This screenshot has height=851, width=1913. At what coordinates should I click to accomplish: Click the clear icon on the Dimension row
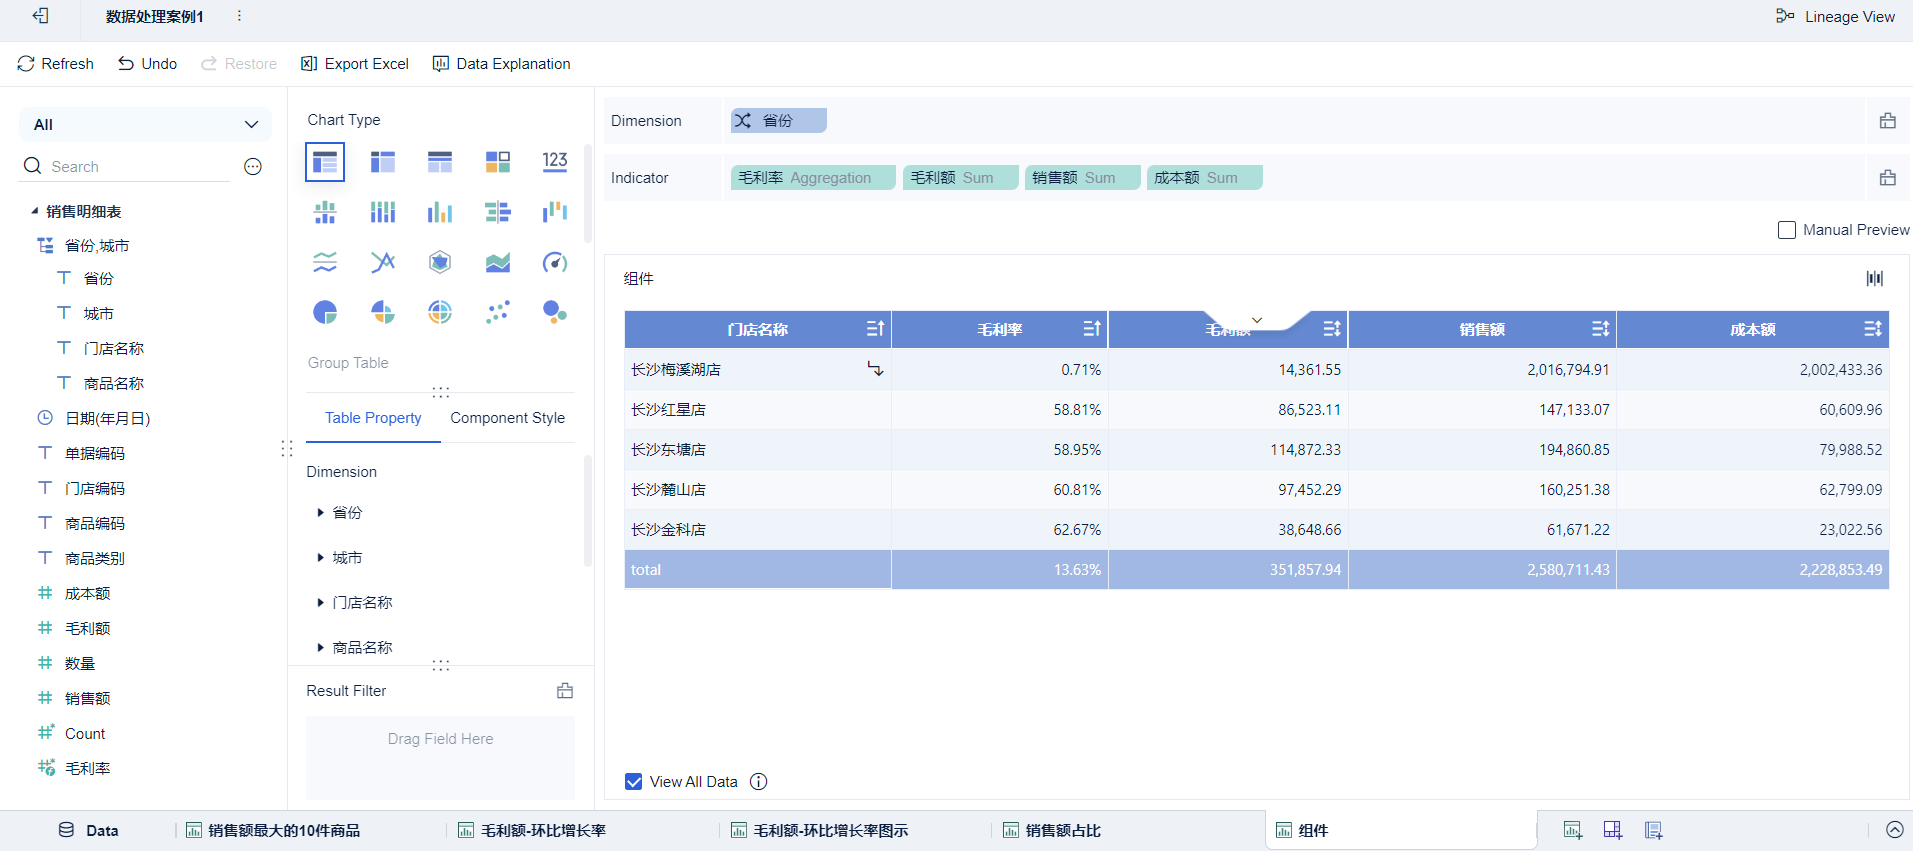point(1888,121)
